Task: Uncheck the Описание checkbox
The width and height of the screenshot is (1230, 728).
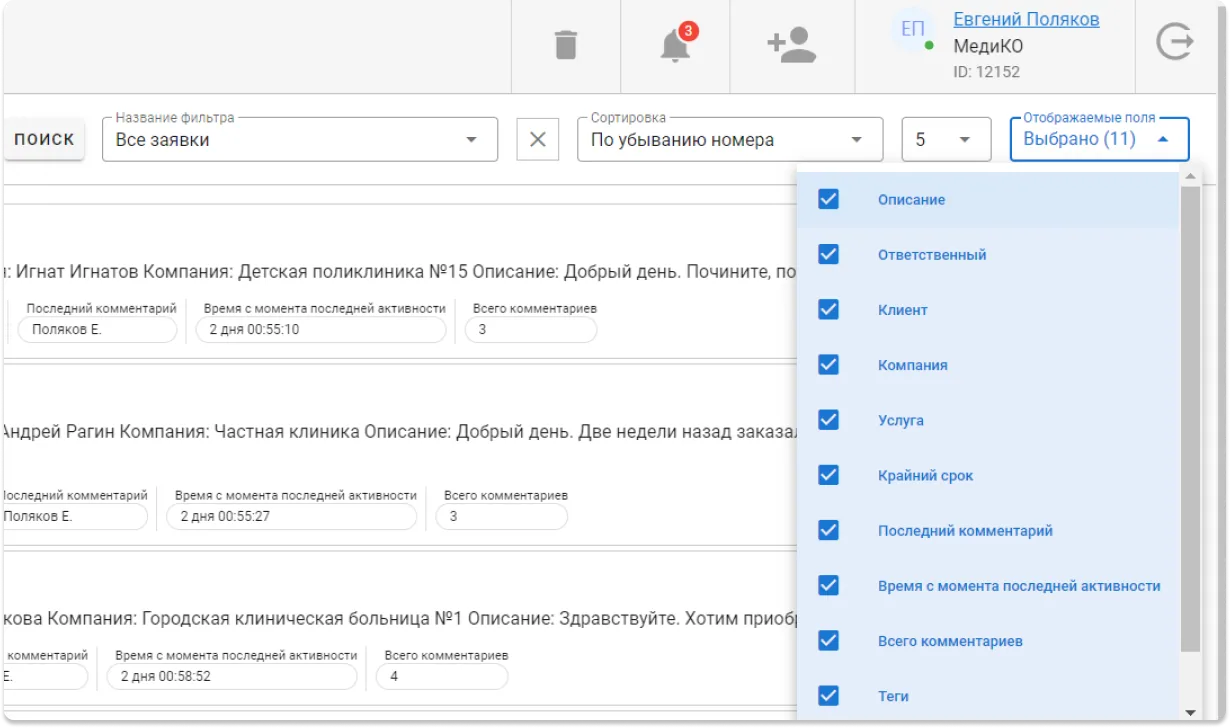Action: point(828,199)
